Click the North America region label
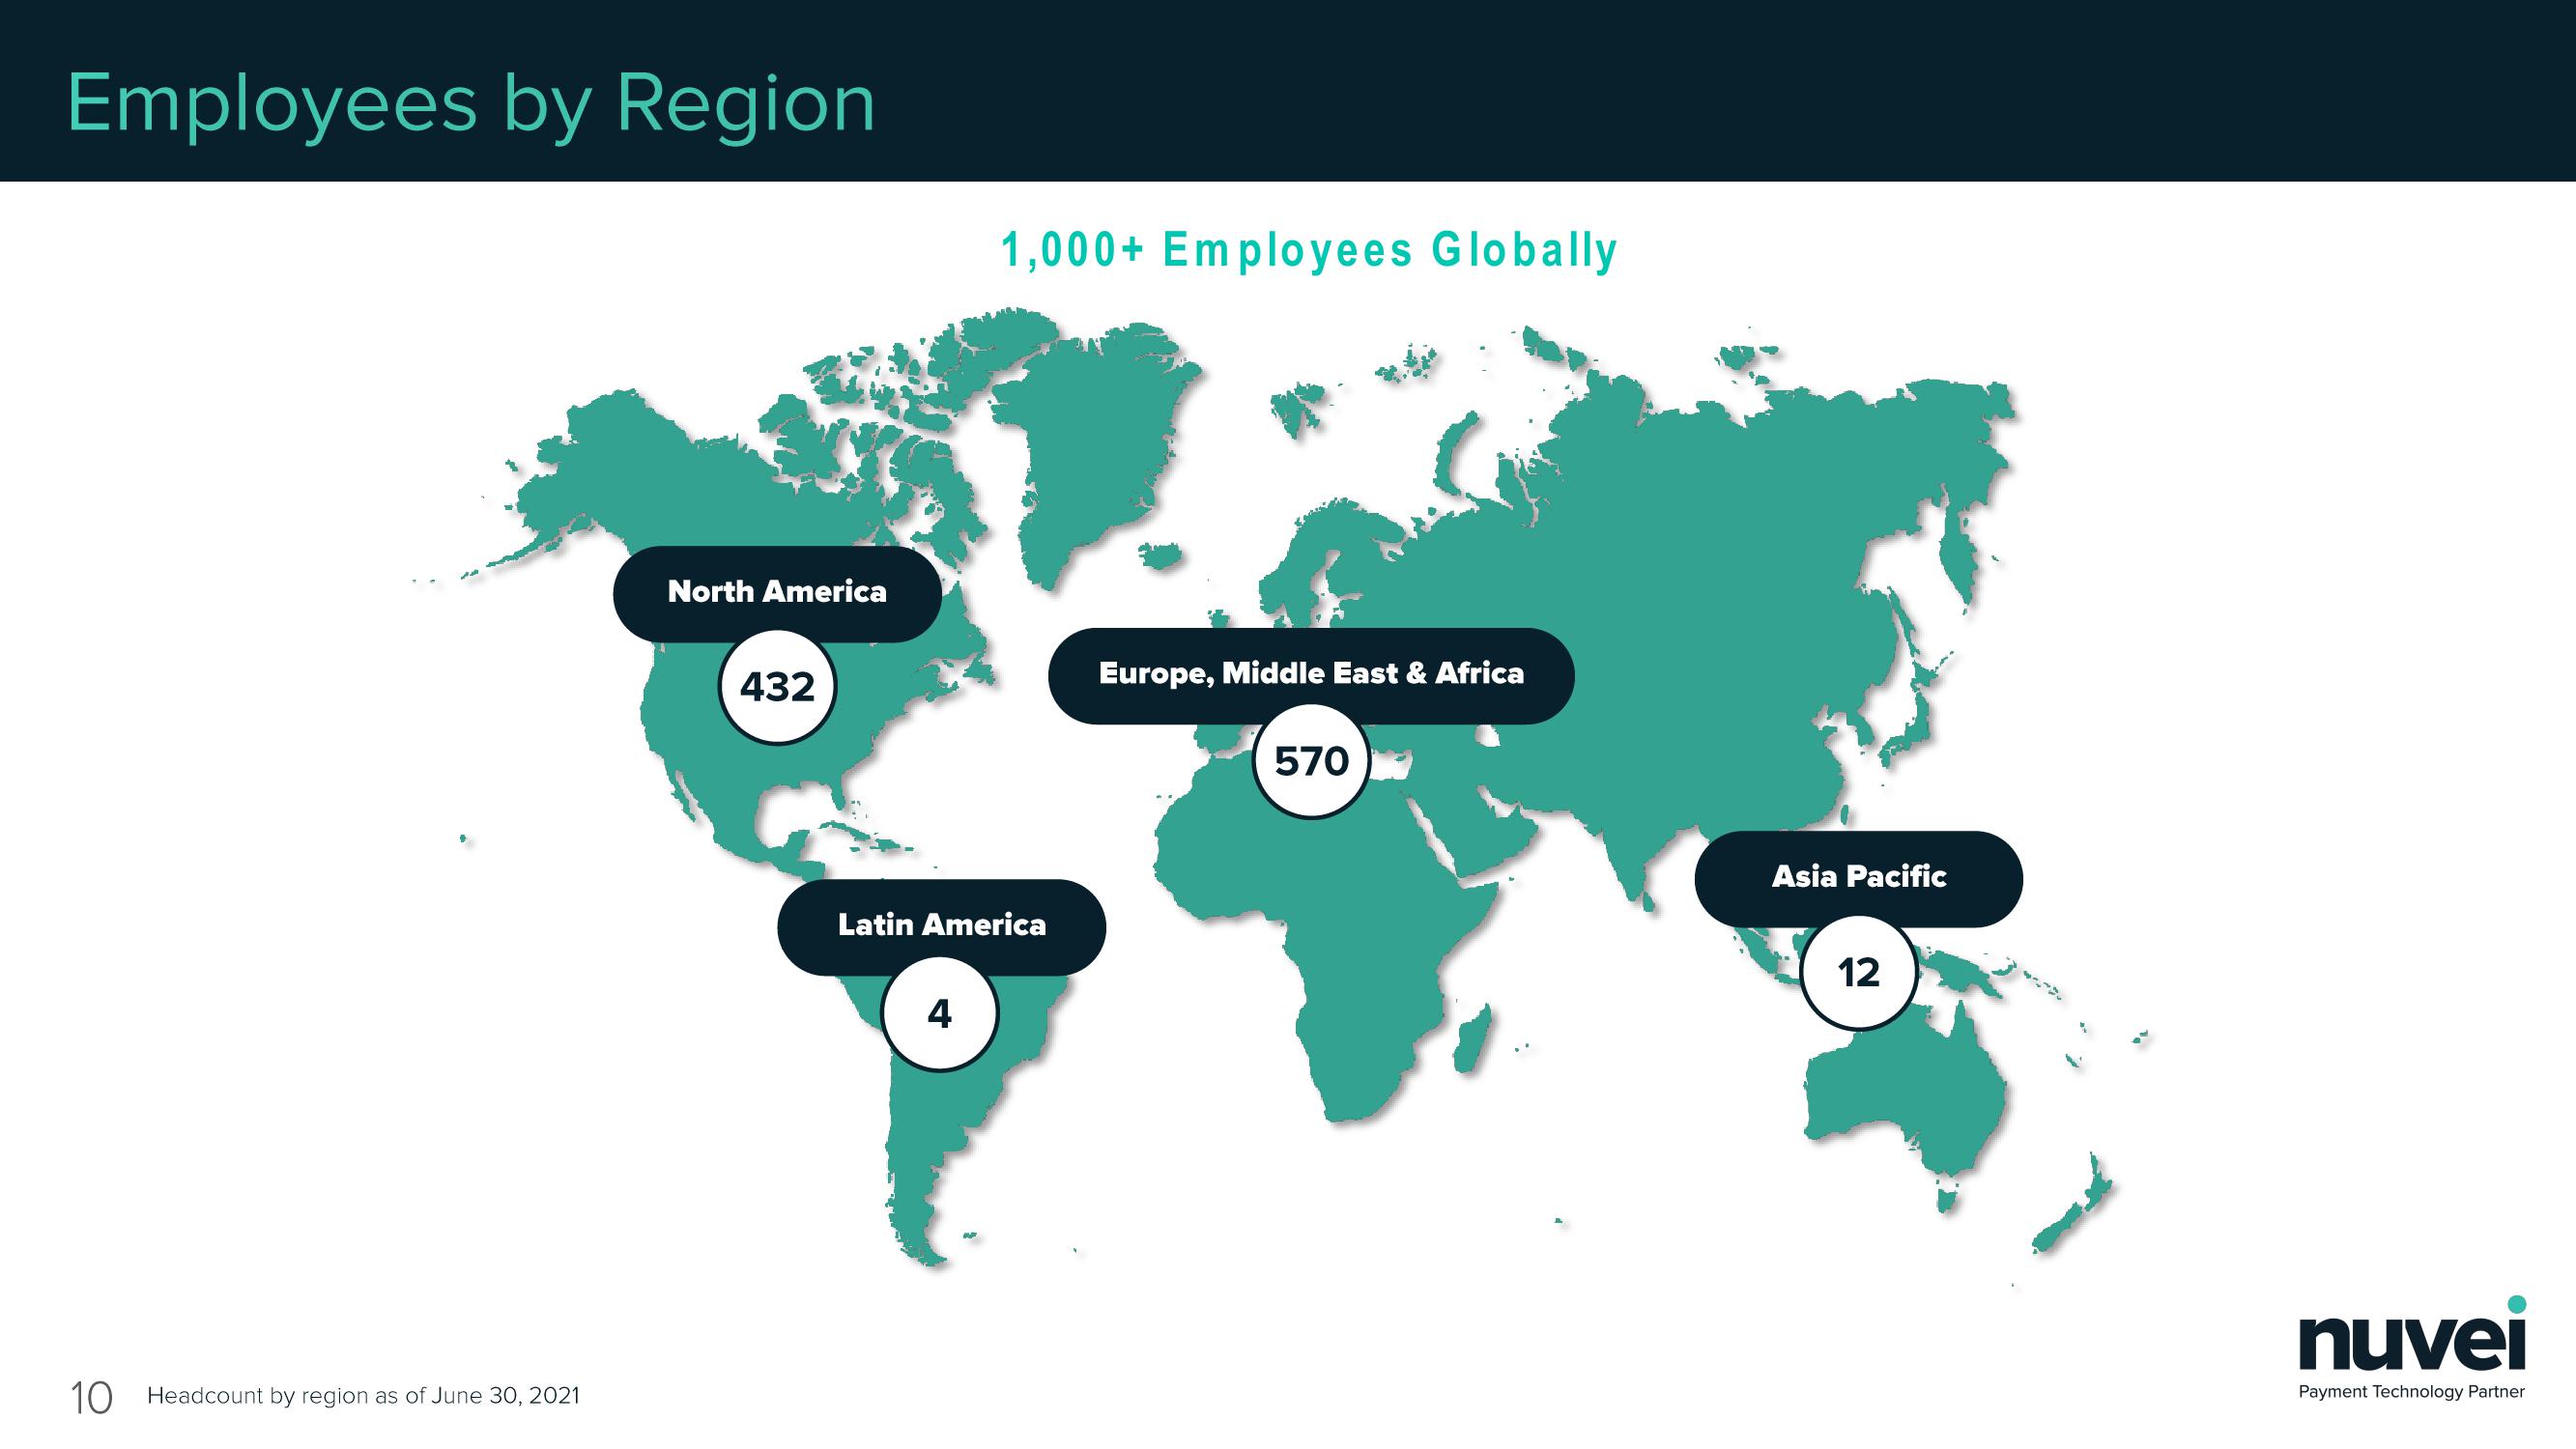The height and width of the screenshot is (1449, 2576). pyautogui.click(x=777, y=593)
